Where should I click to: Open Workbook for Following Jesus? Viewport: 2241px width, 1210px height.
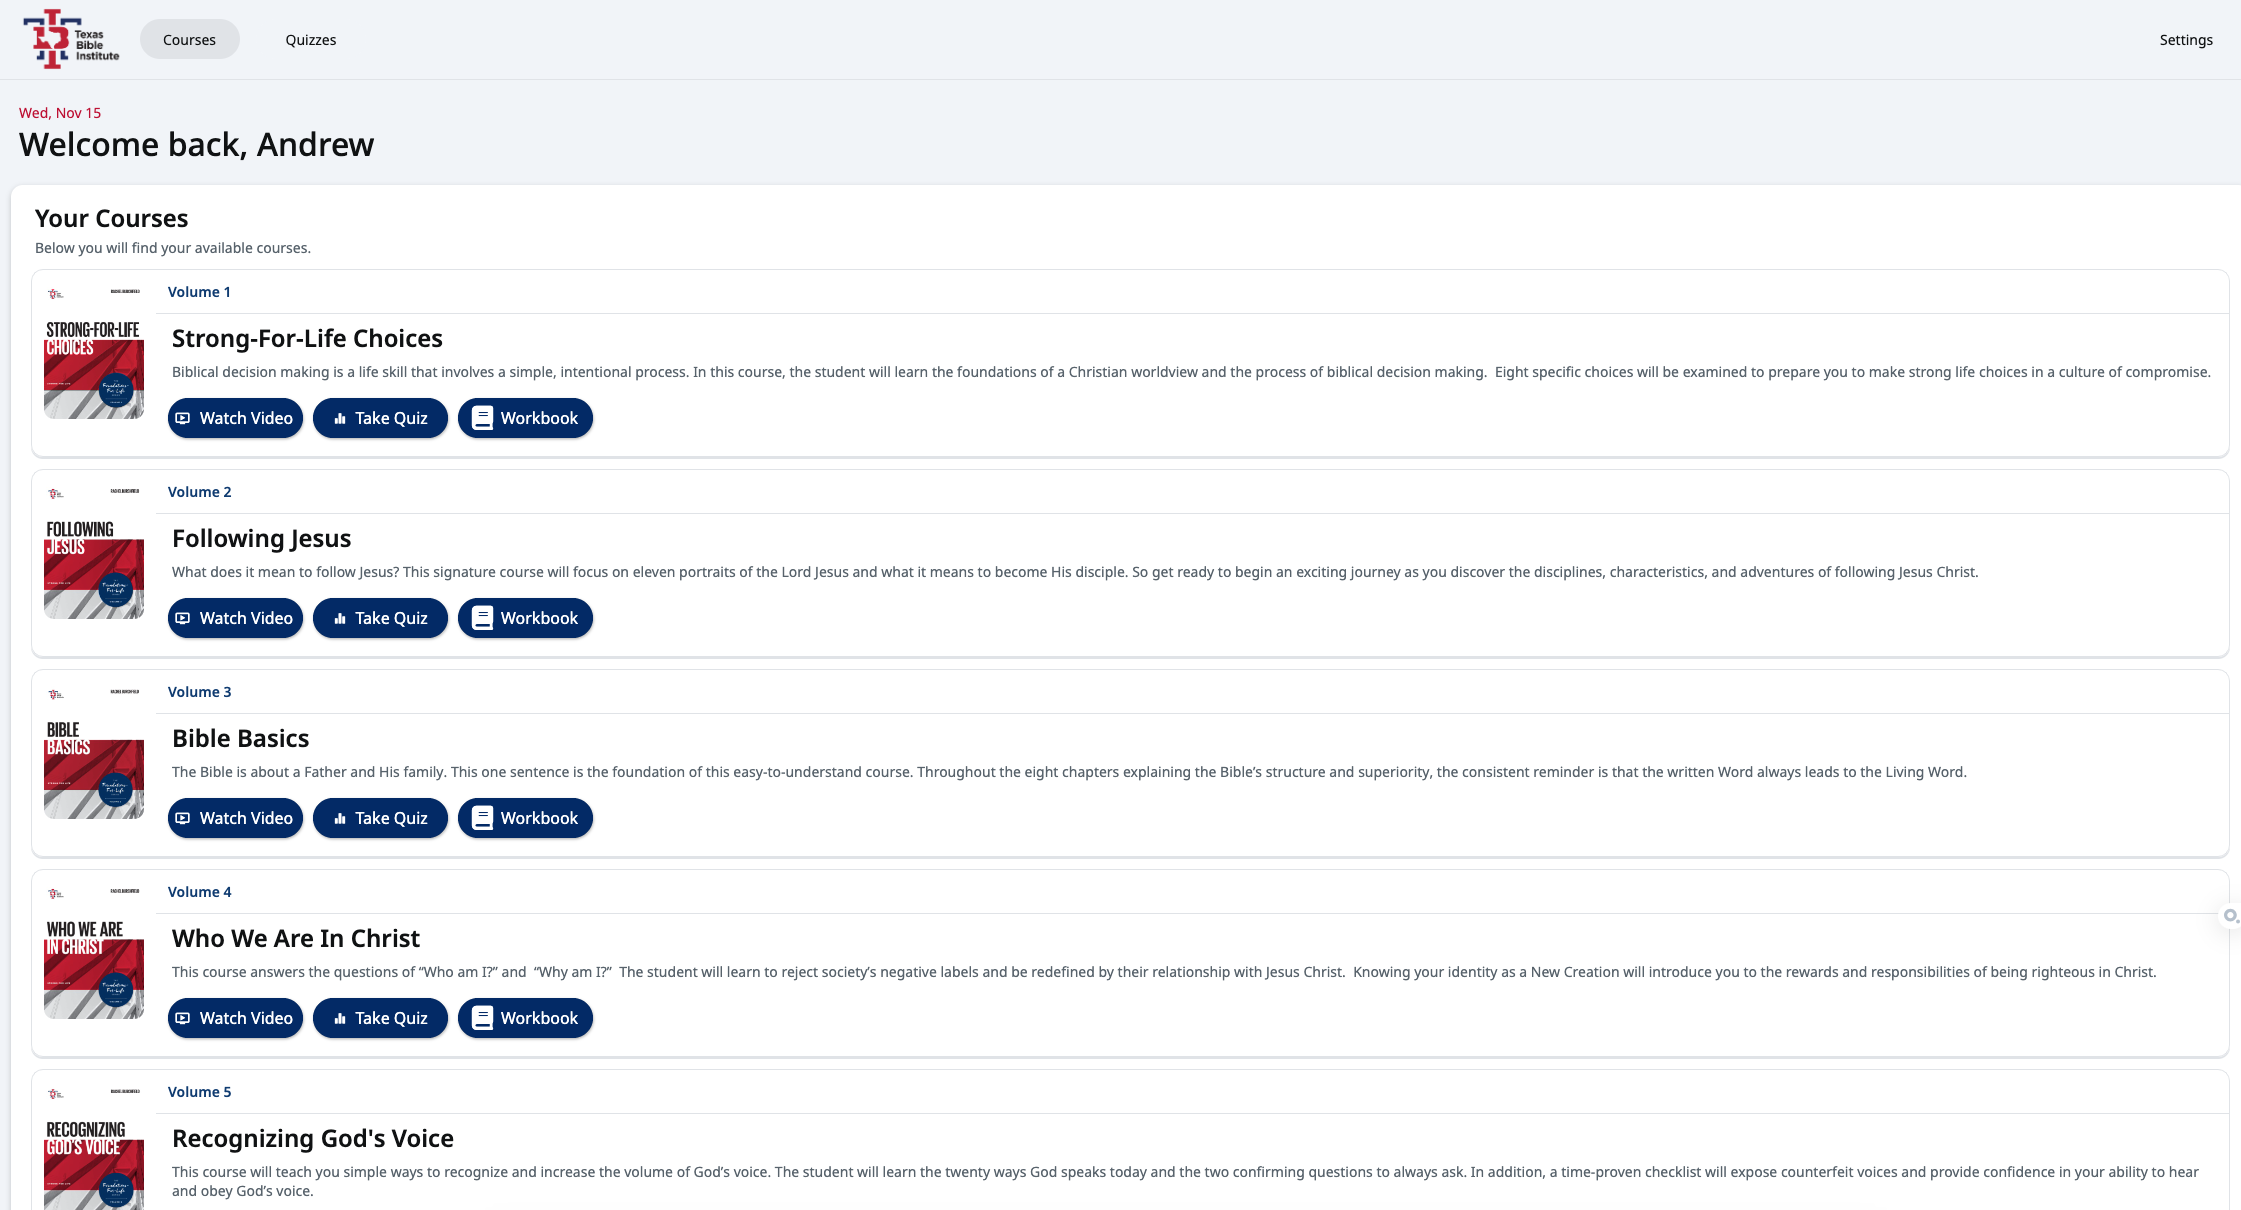point(525,618)
